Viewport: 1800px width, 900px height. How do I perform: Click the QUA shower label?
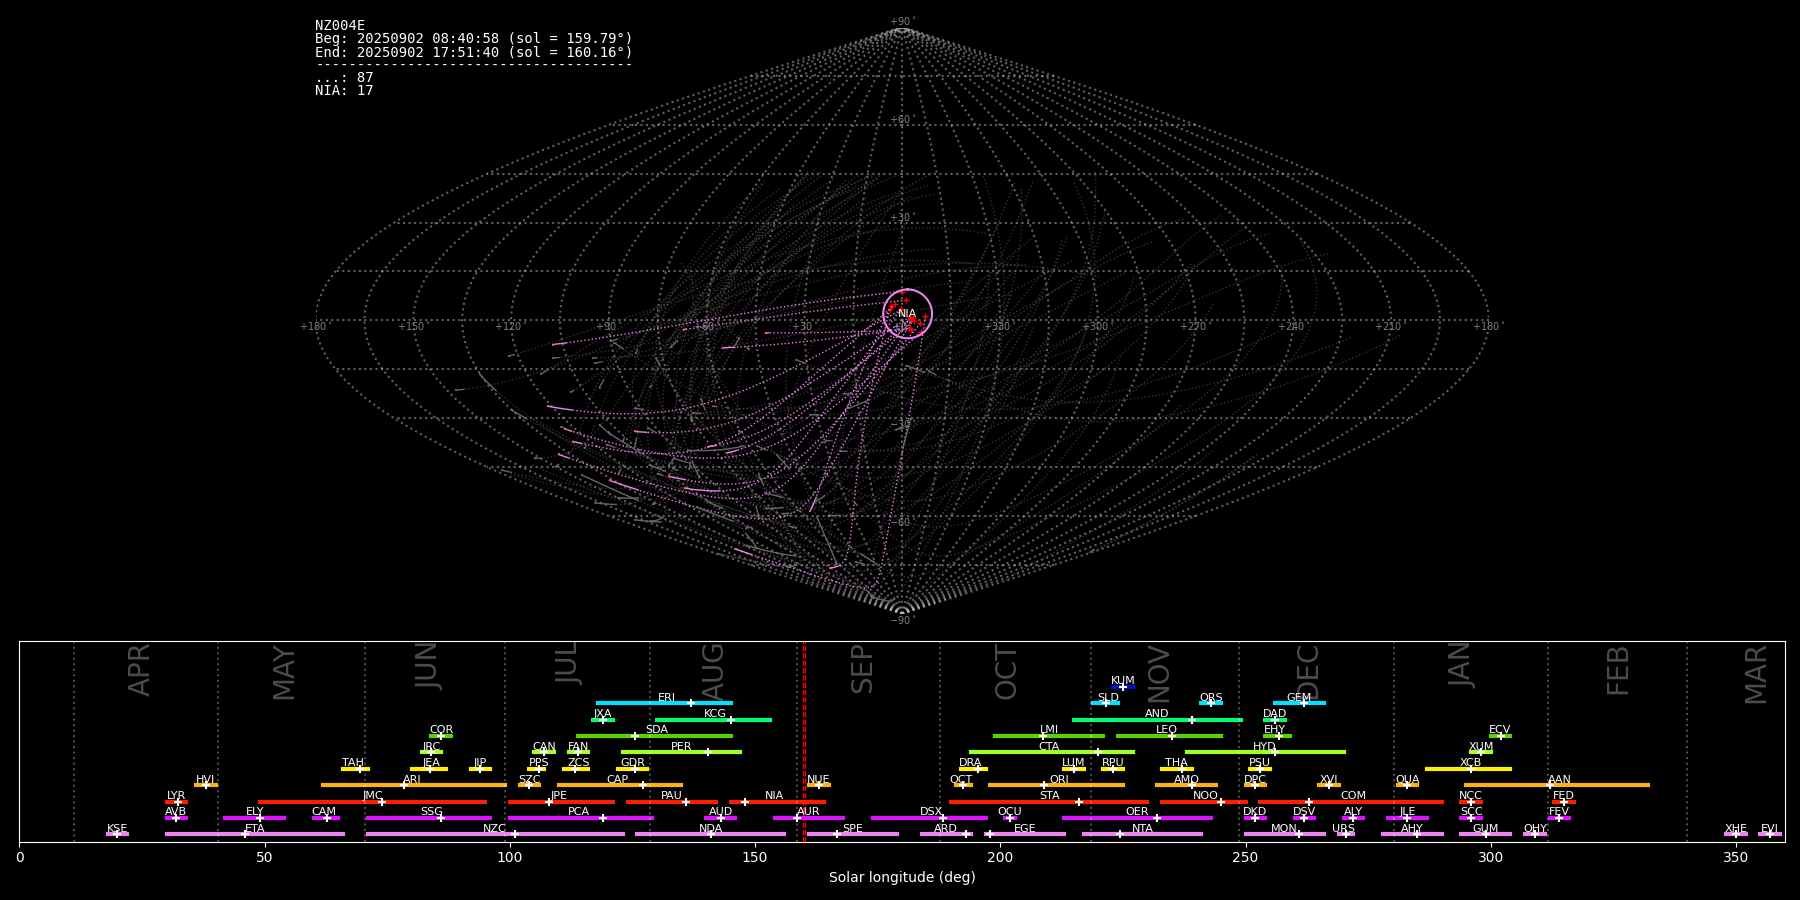coord(1408,780)
